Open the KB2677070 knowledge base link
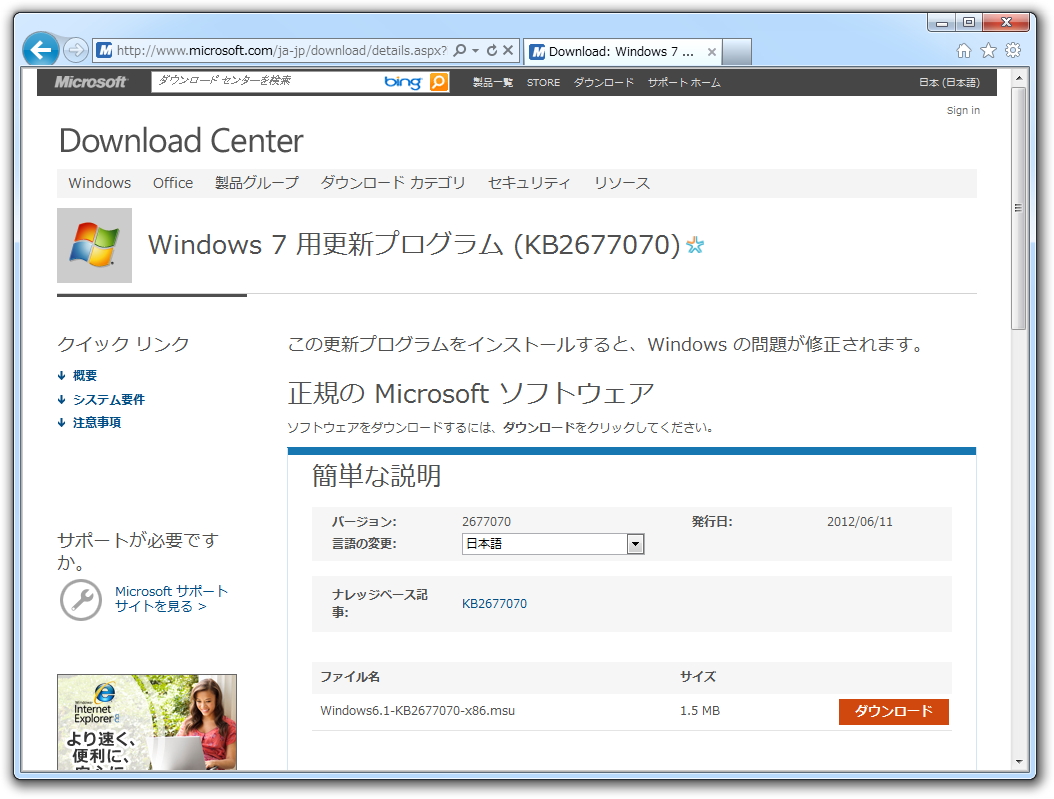 click(x=495, y=604)
